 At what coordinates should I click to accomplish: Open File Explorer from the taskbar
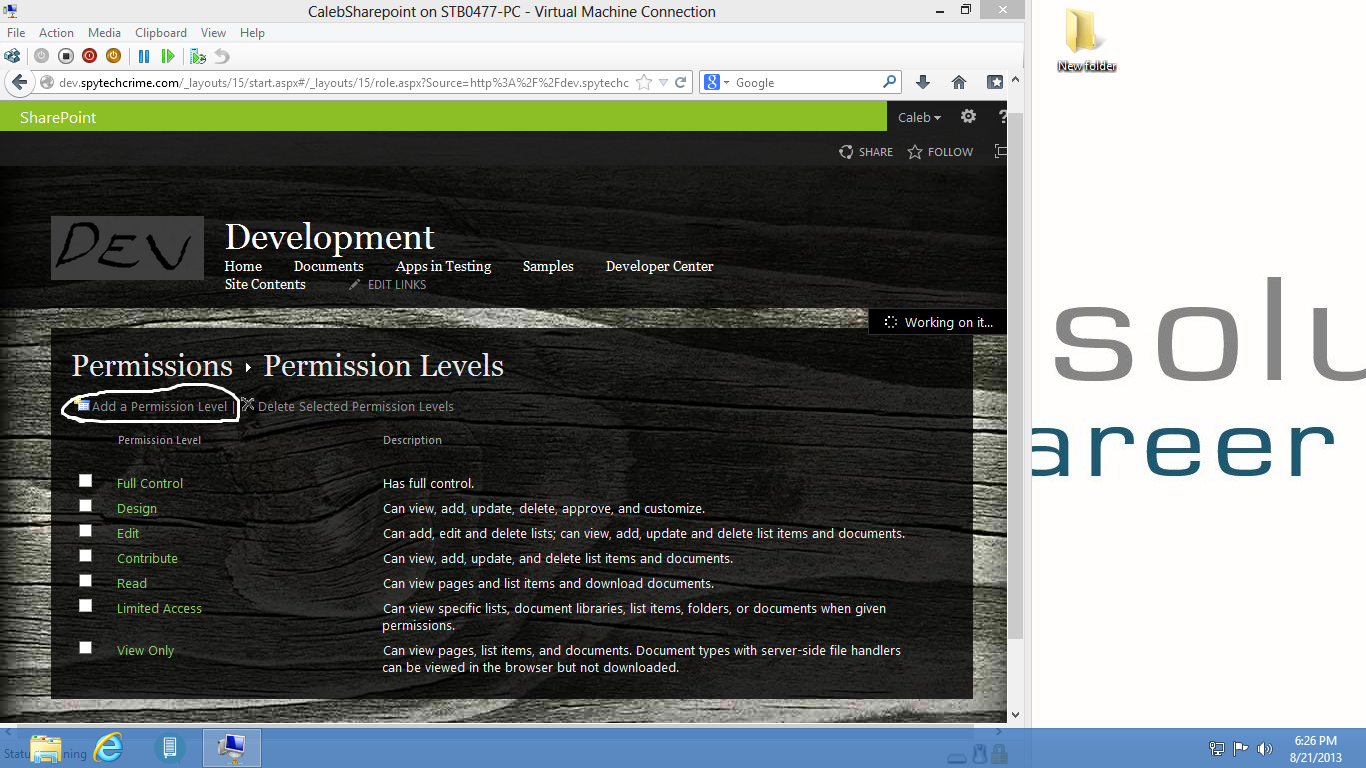click(x=46, y=748)
